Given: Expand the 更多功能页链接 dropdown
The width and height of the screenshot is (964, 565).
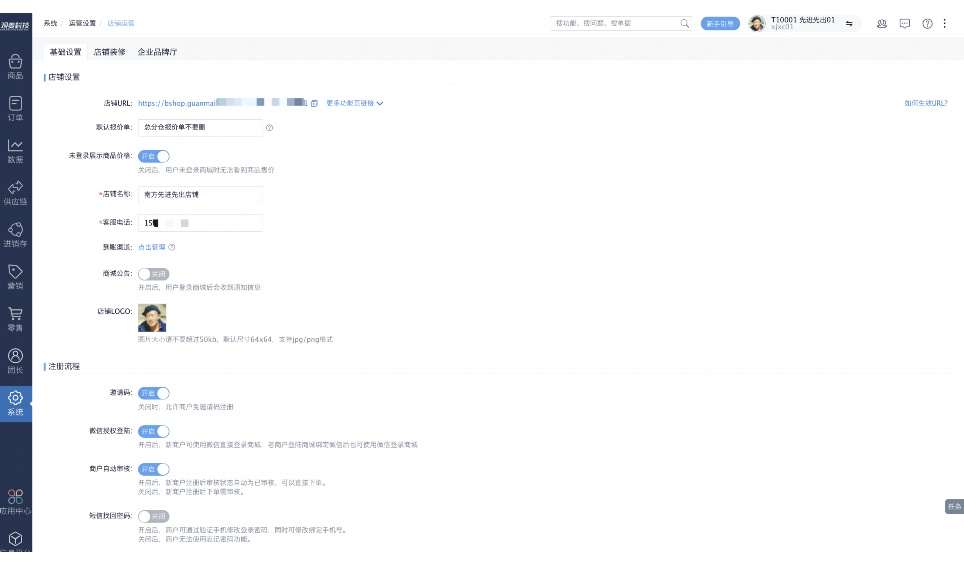Looking at the screenshot, I should (x=355, y=103).
